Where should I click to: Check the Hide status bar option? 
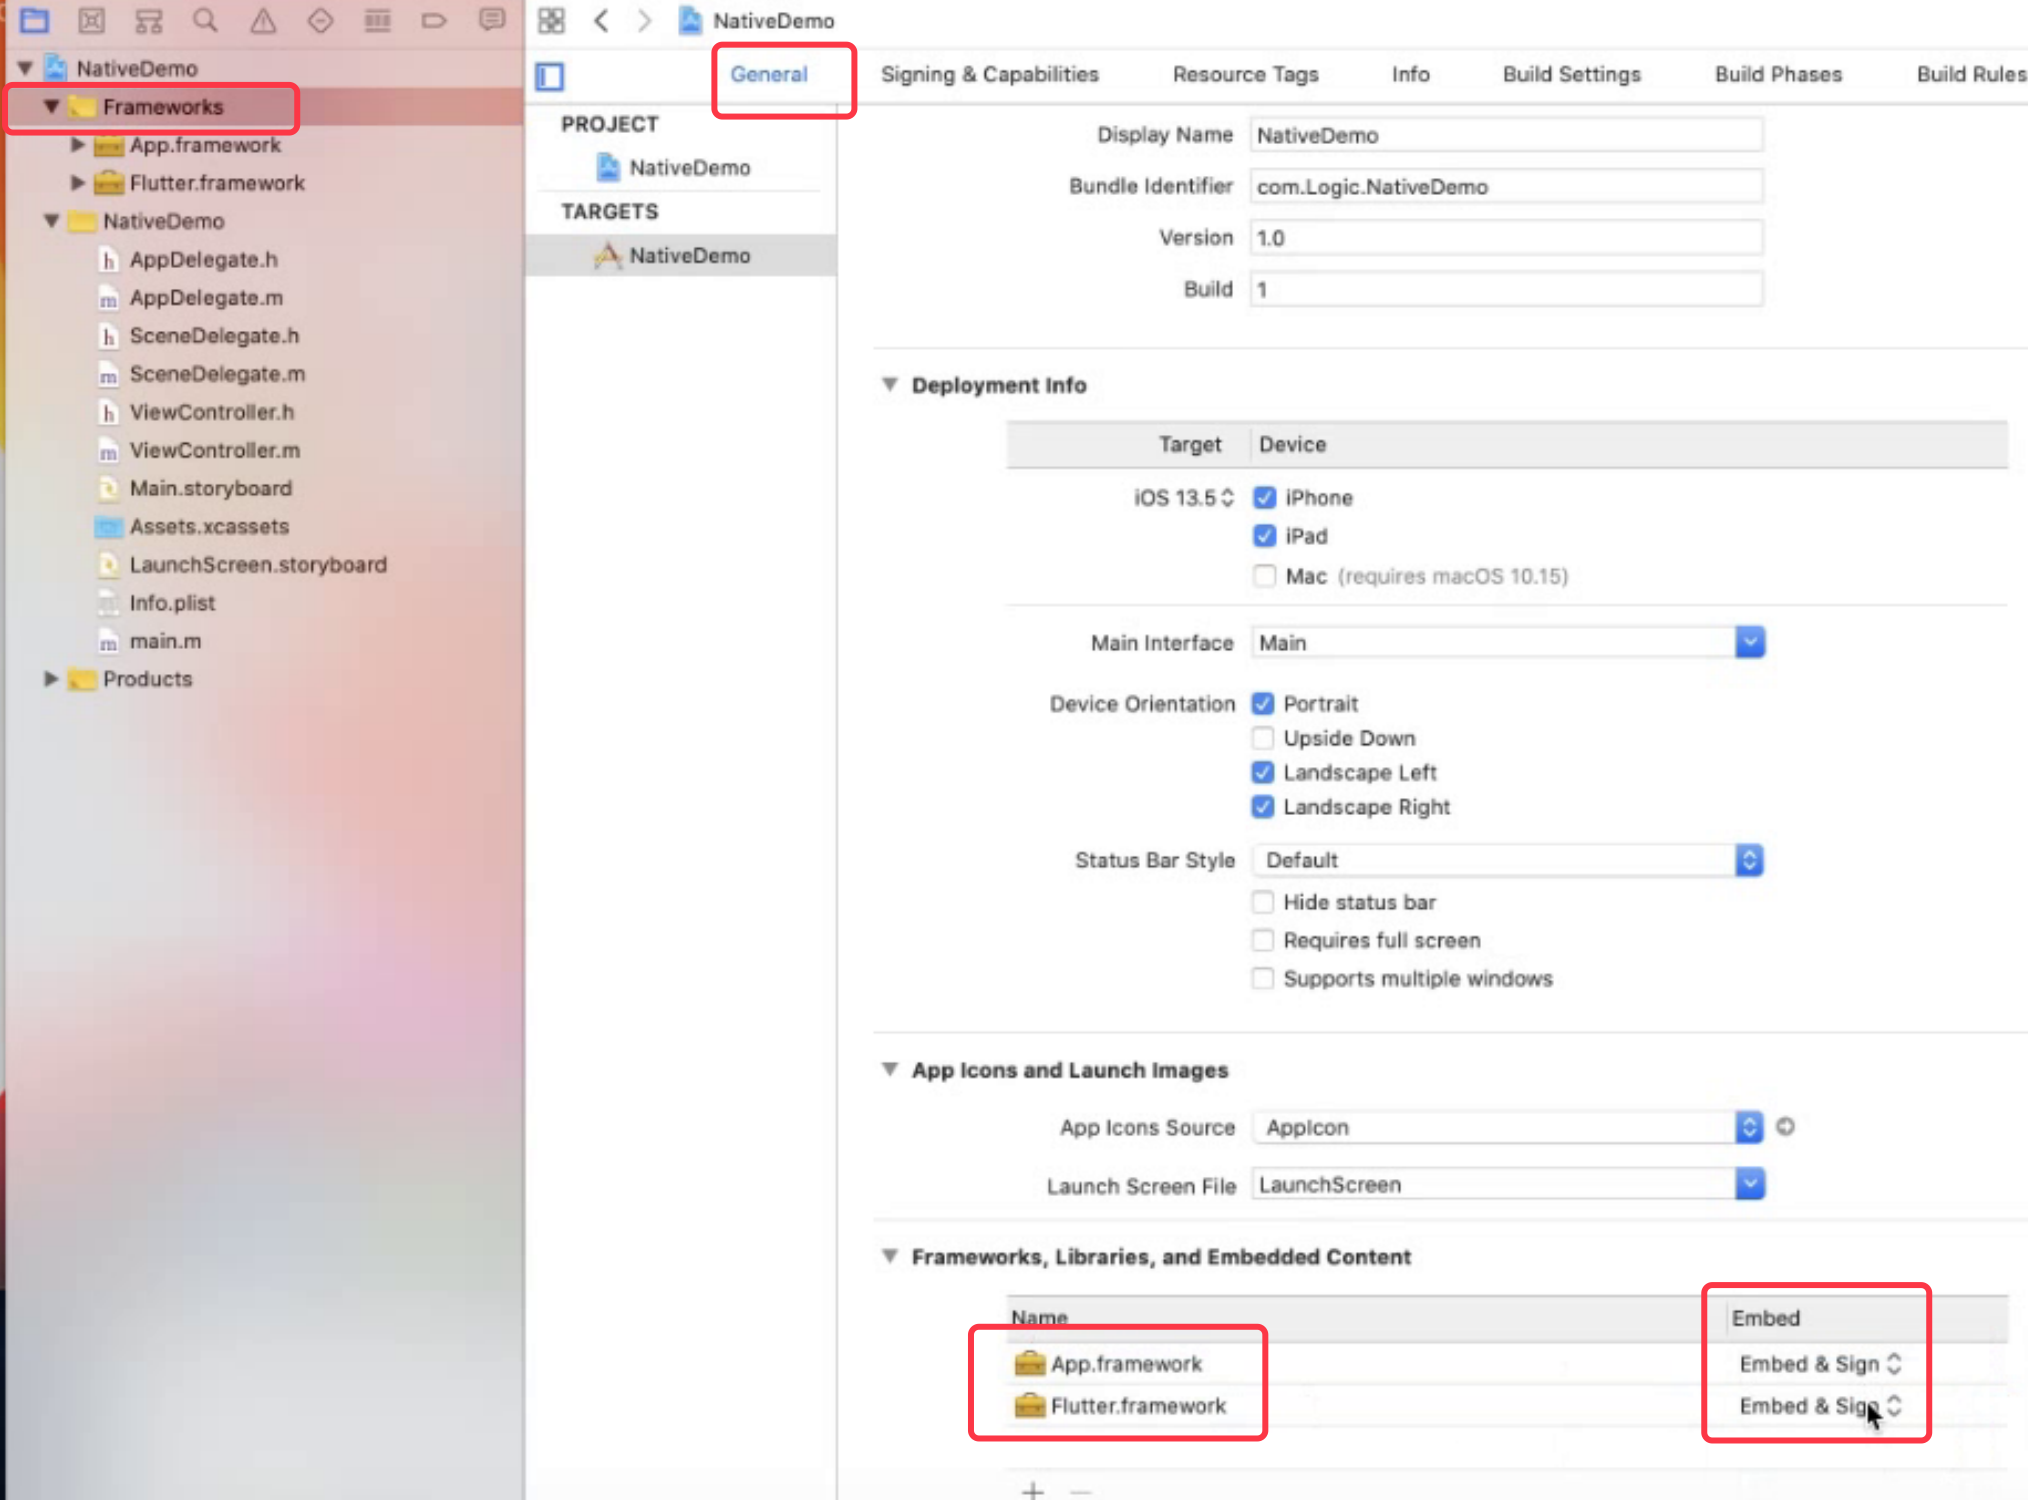coord(1263,902)
